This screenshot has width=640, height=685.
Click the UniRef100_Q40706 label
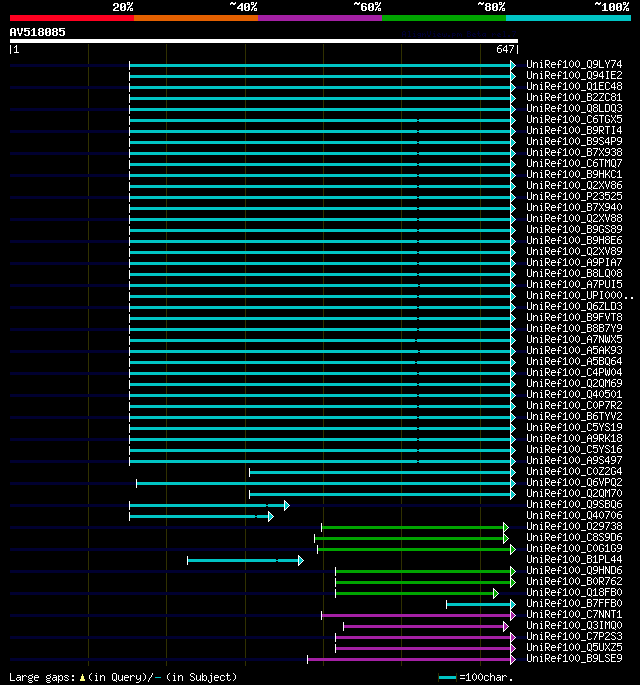tap(574, 515)
